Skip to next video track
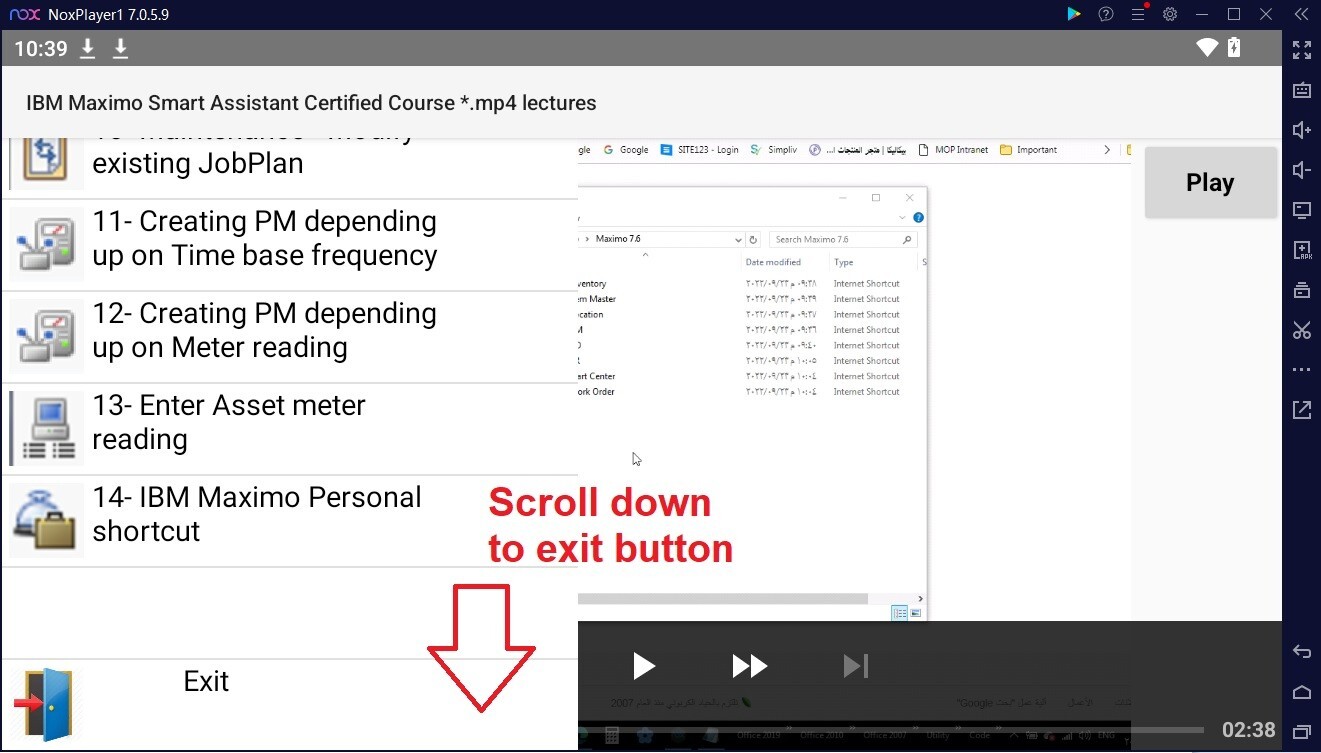The height and width of the screenshot is (753, 1321). (856, 666)
